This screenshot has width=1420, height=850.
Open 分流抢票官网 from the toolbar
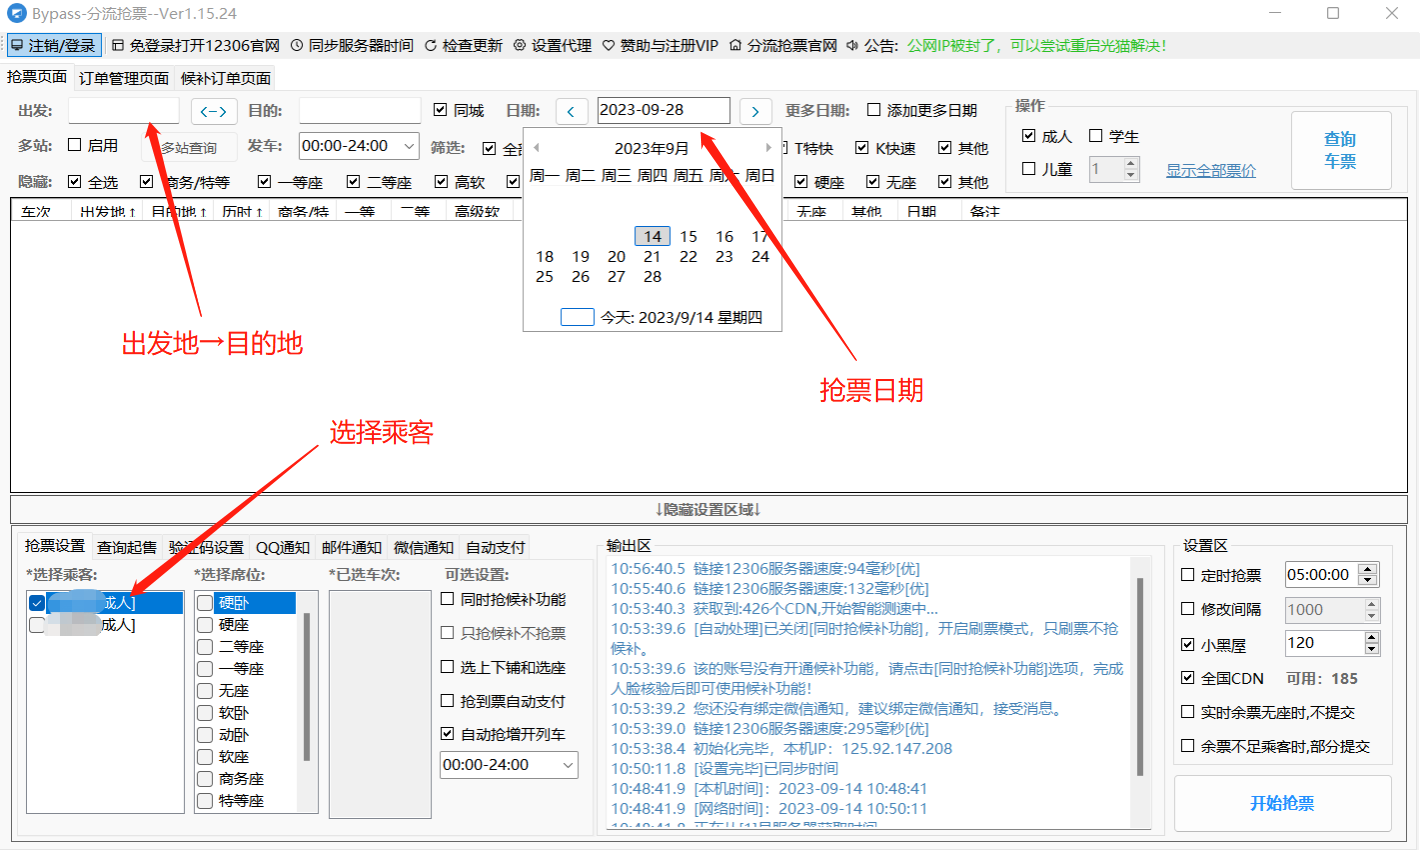tap(785, 45)
